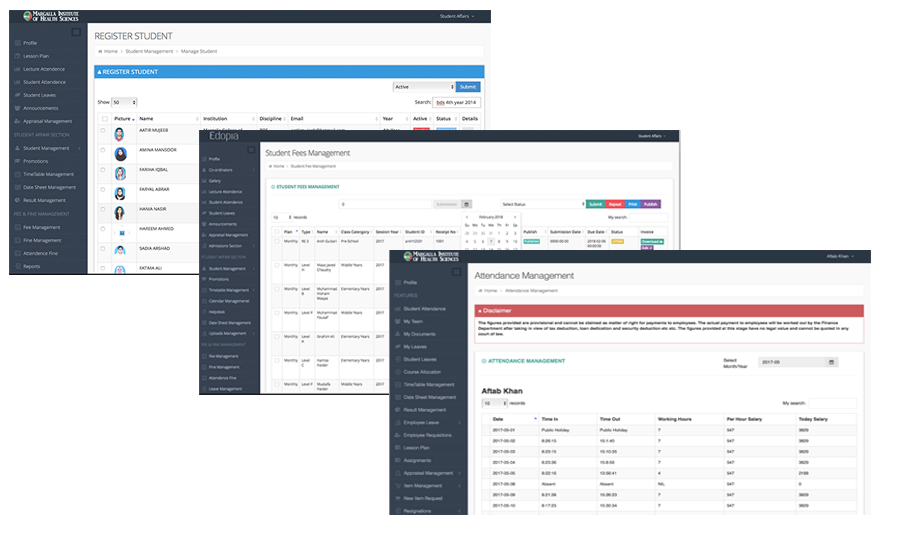This screenshot has width=899, height=533.
Task: Open My Documents in the Attendance sidebar
Action: [420, 334]
